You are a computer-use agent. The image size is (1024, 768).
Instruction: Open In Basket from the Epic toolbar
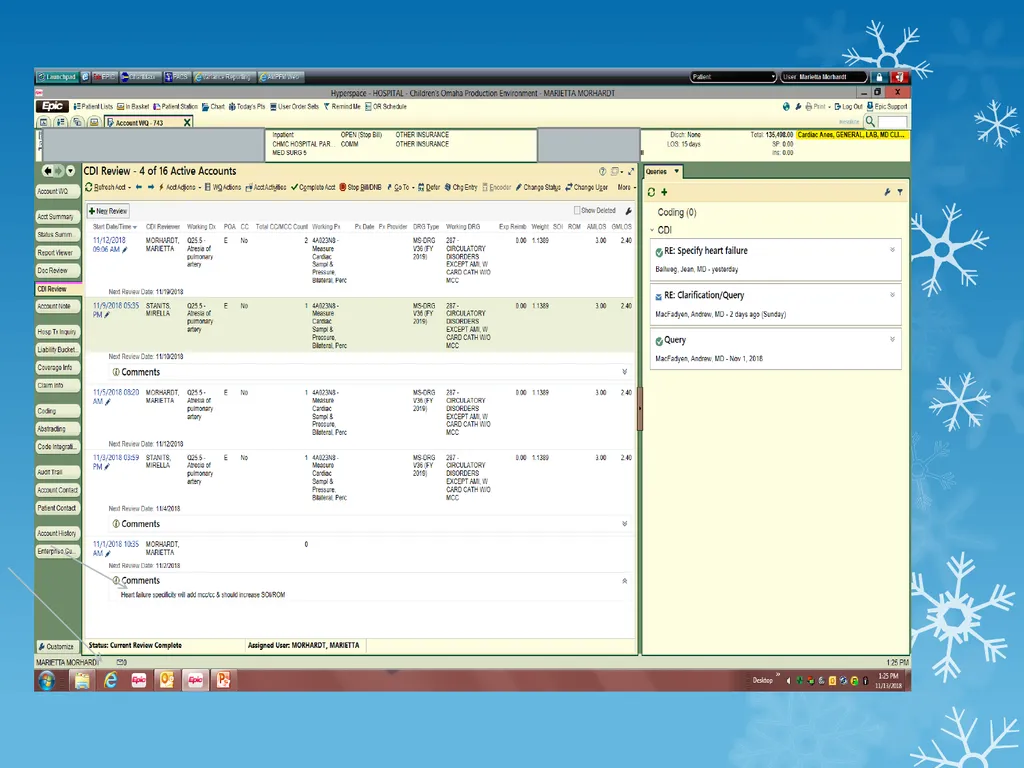(133, 106)
